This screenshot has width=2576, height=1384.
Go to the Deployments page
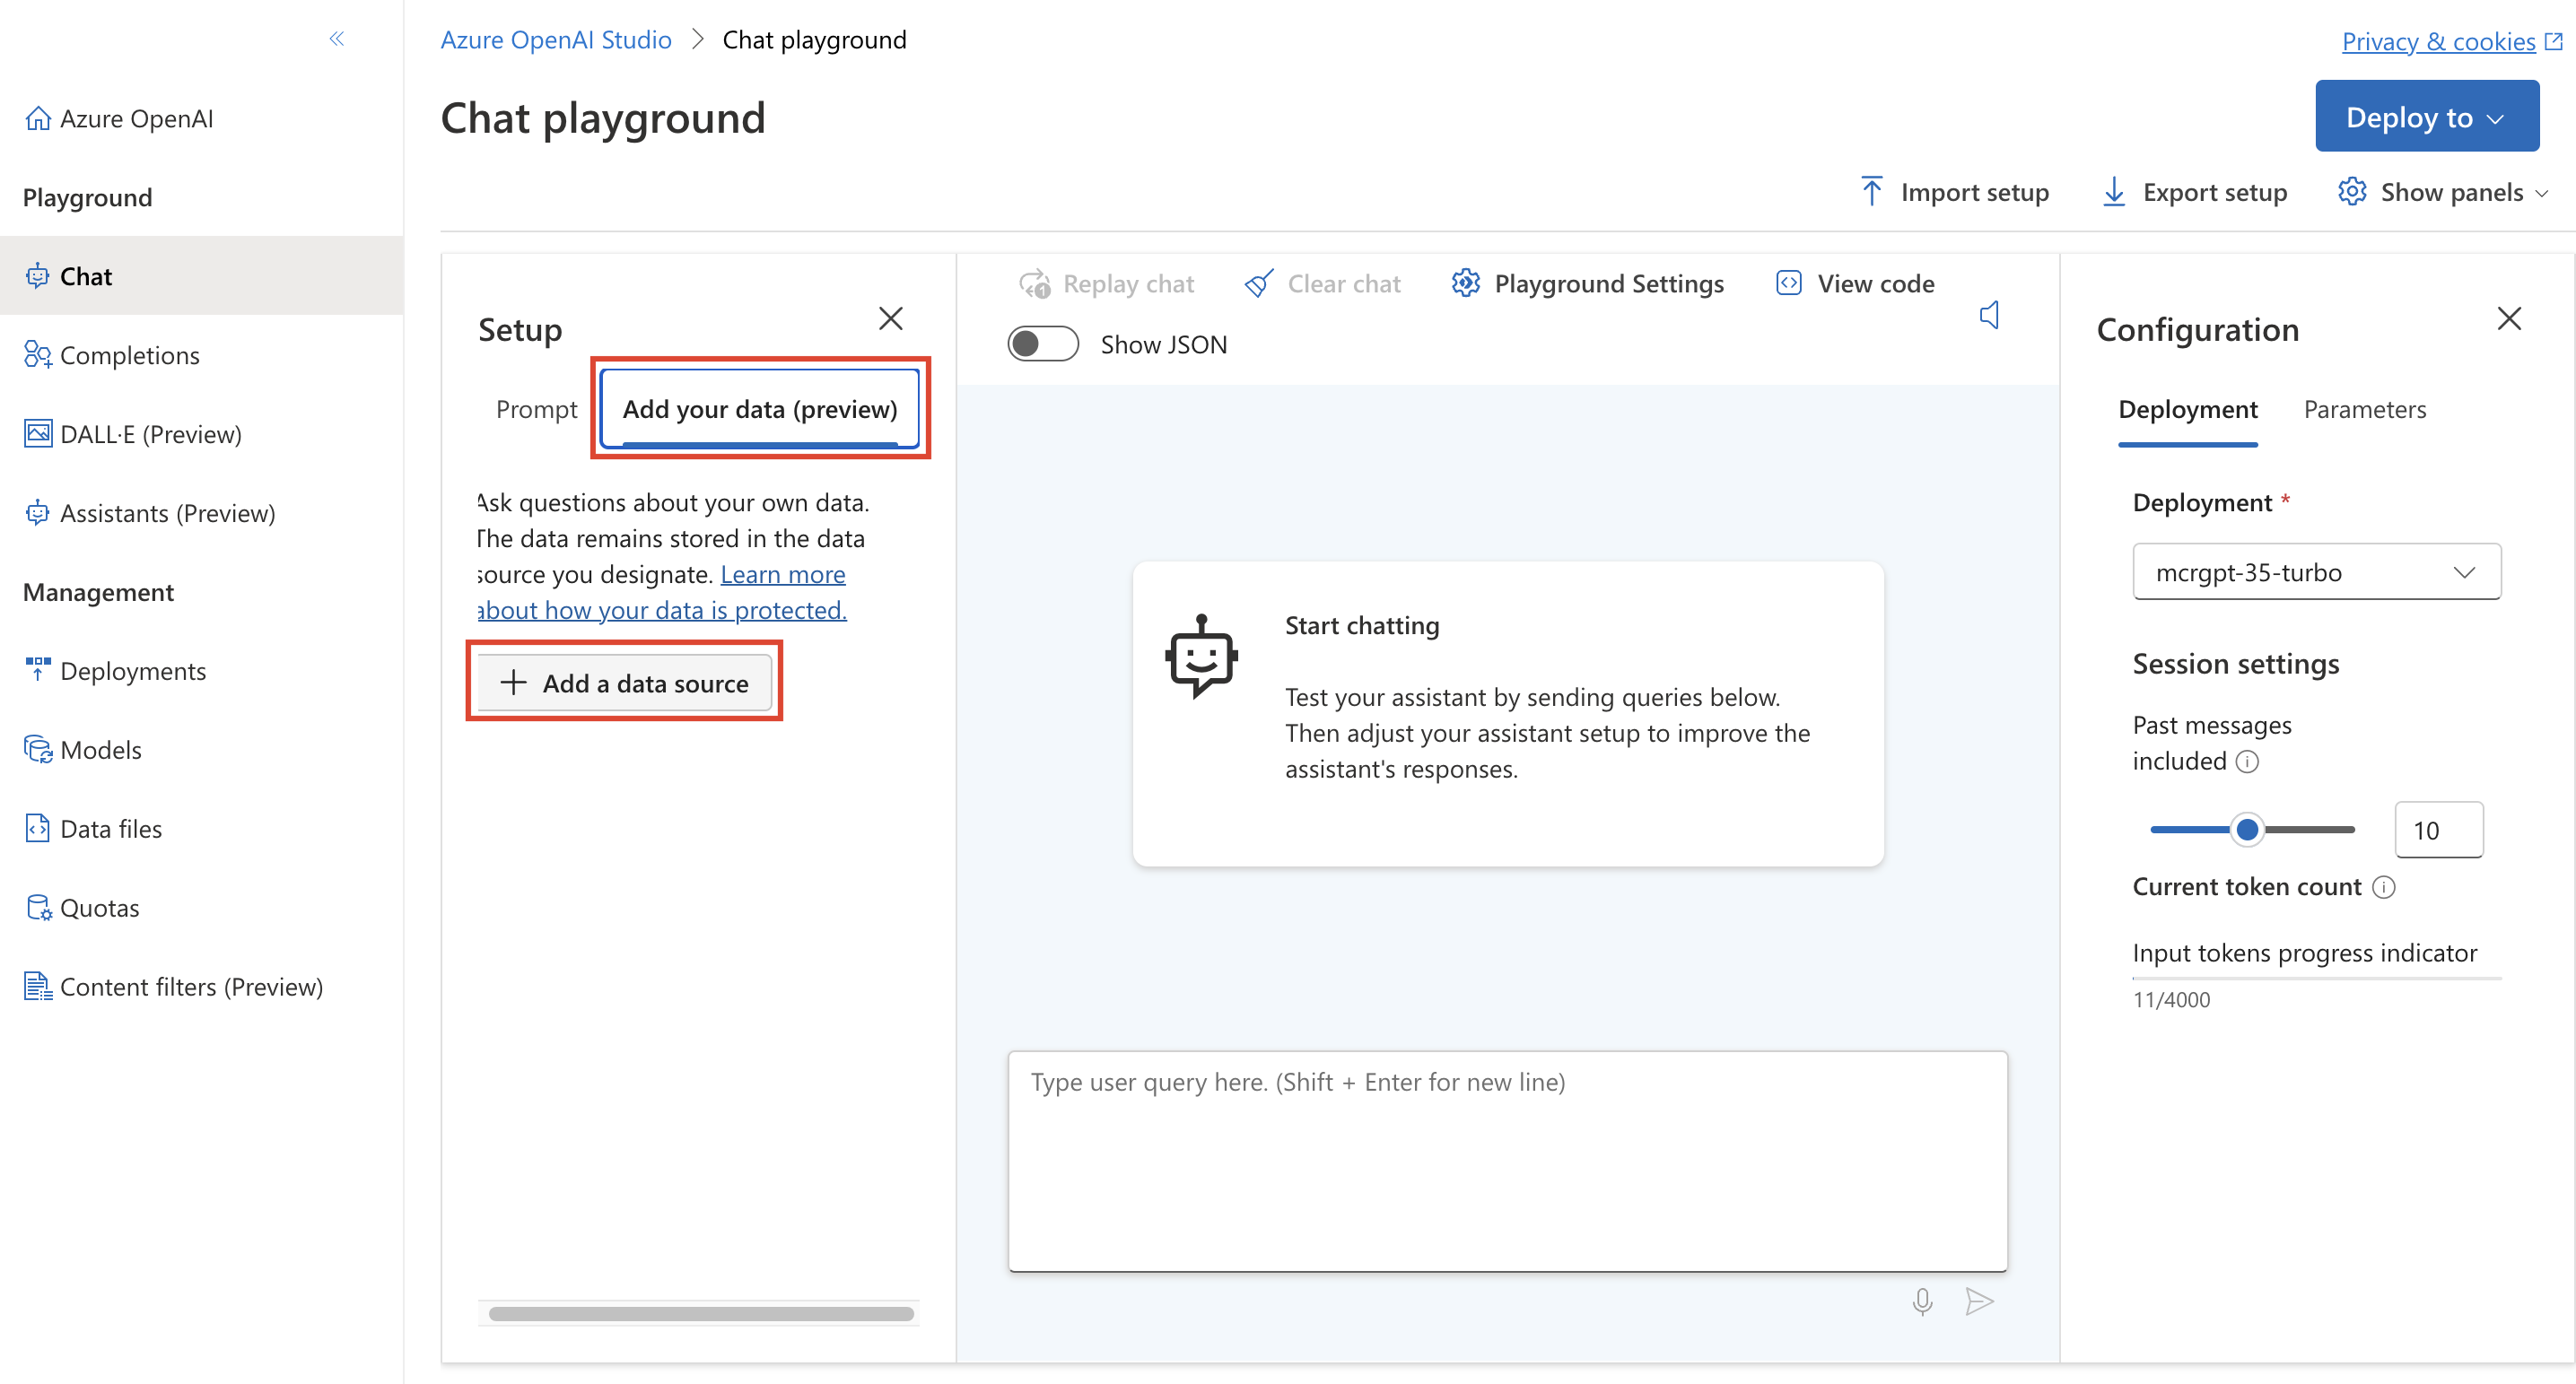[x=115, y=671]
